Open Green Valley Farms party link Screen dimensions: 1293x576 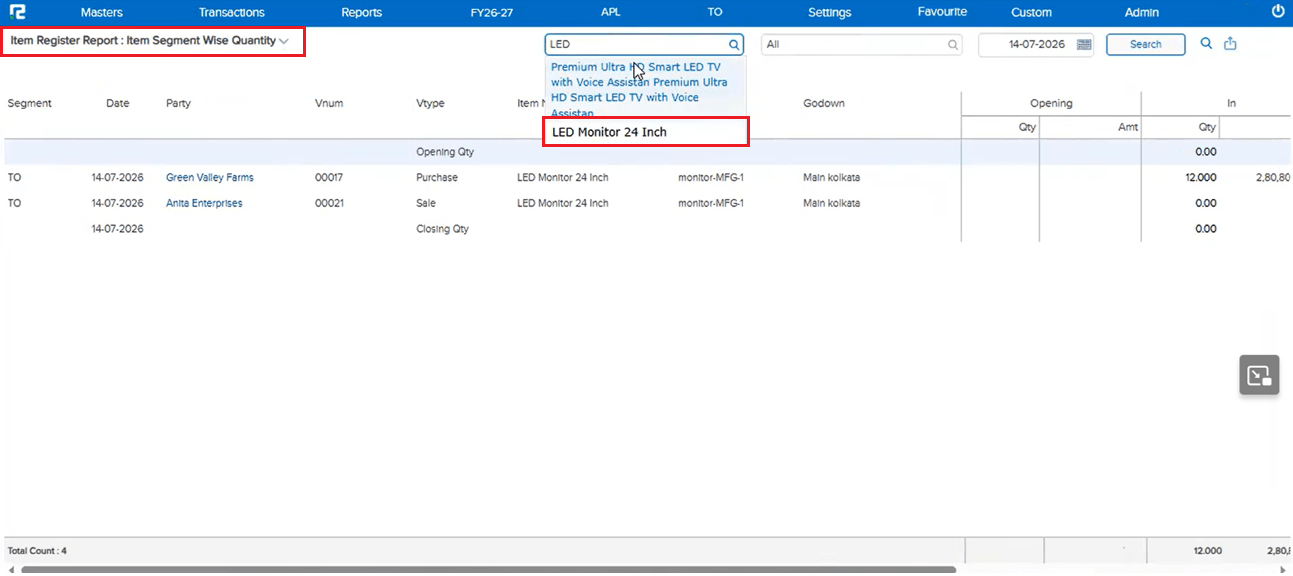tap(210, 177)
